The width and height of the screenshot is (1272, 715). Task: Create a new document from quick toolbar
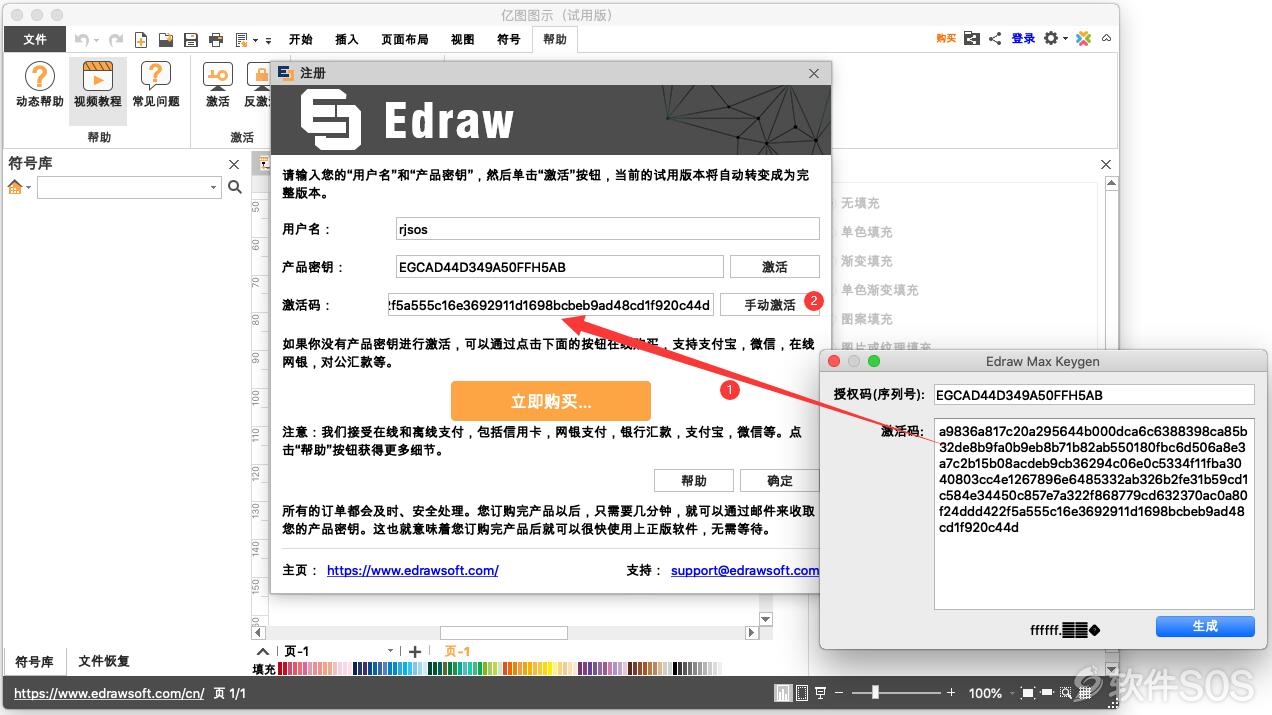[141, 39]
